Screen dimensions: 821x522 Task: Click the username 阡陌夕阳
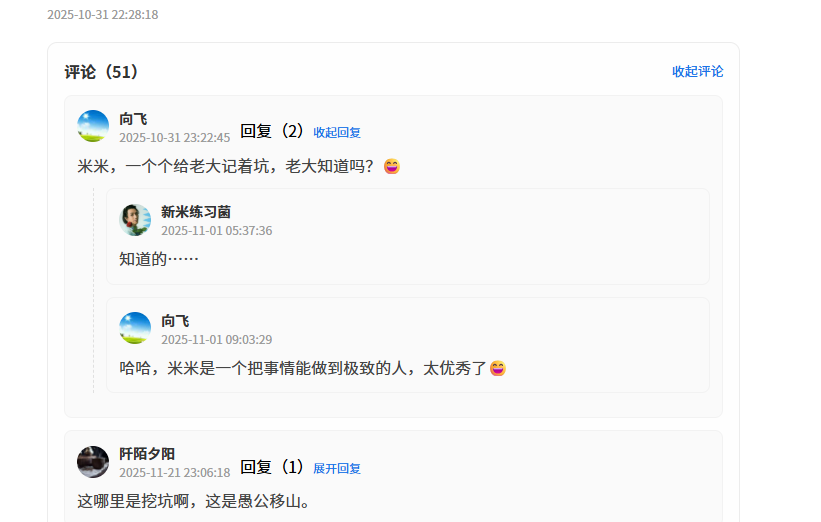click(x=147, y=454)
